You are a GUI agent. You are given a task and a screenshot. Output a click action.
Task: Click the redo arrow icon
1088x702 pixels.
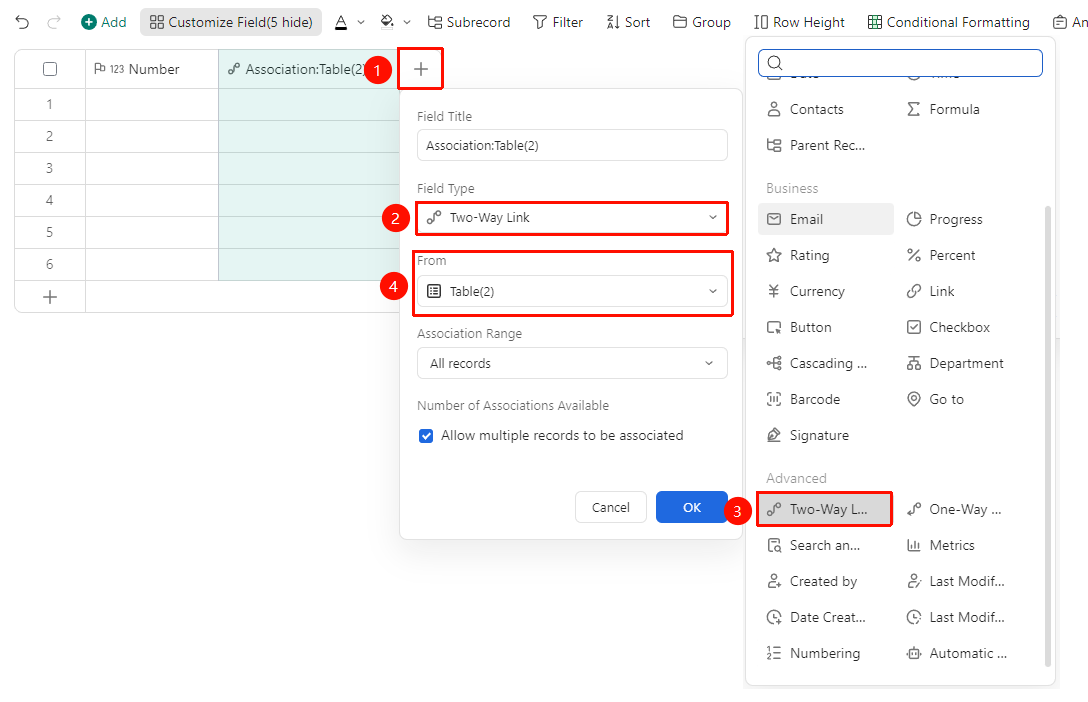[x=53, y=22]
